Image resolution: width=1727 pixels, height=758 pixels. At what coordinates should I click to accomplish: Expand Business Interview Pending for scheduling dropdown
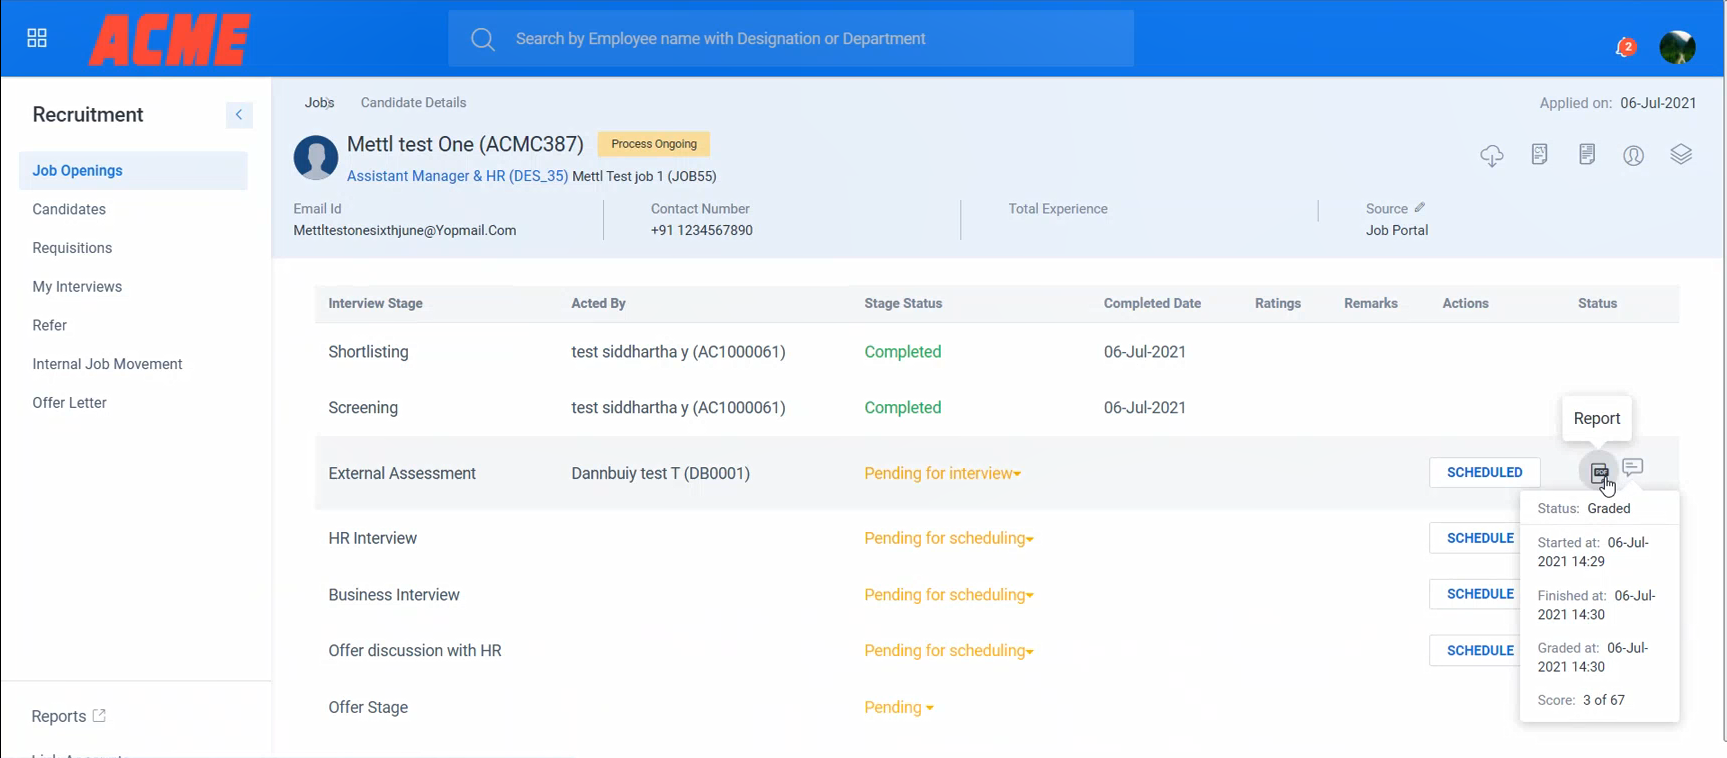click(949, 595)
